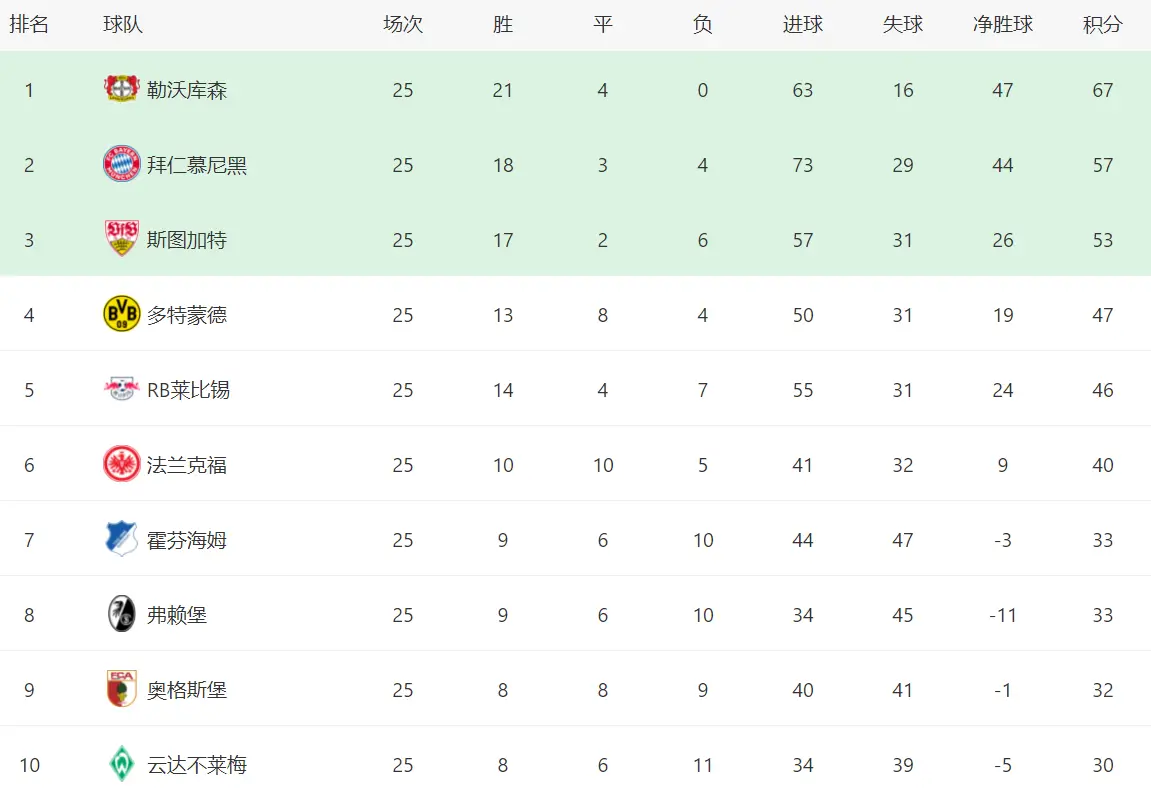
Task: Click the 进球 column header
Action: tap(802, 24)
